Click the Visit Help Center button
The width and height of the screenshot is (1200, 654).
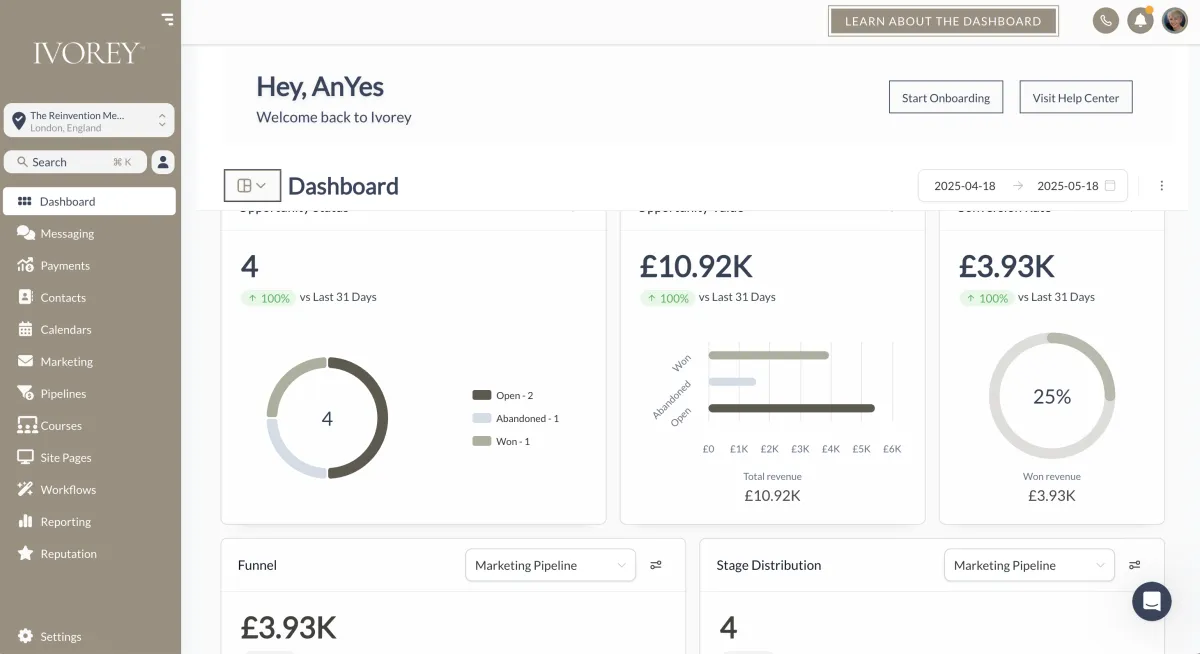(1076, 97)
